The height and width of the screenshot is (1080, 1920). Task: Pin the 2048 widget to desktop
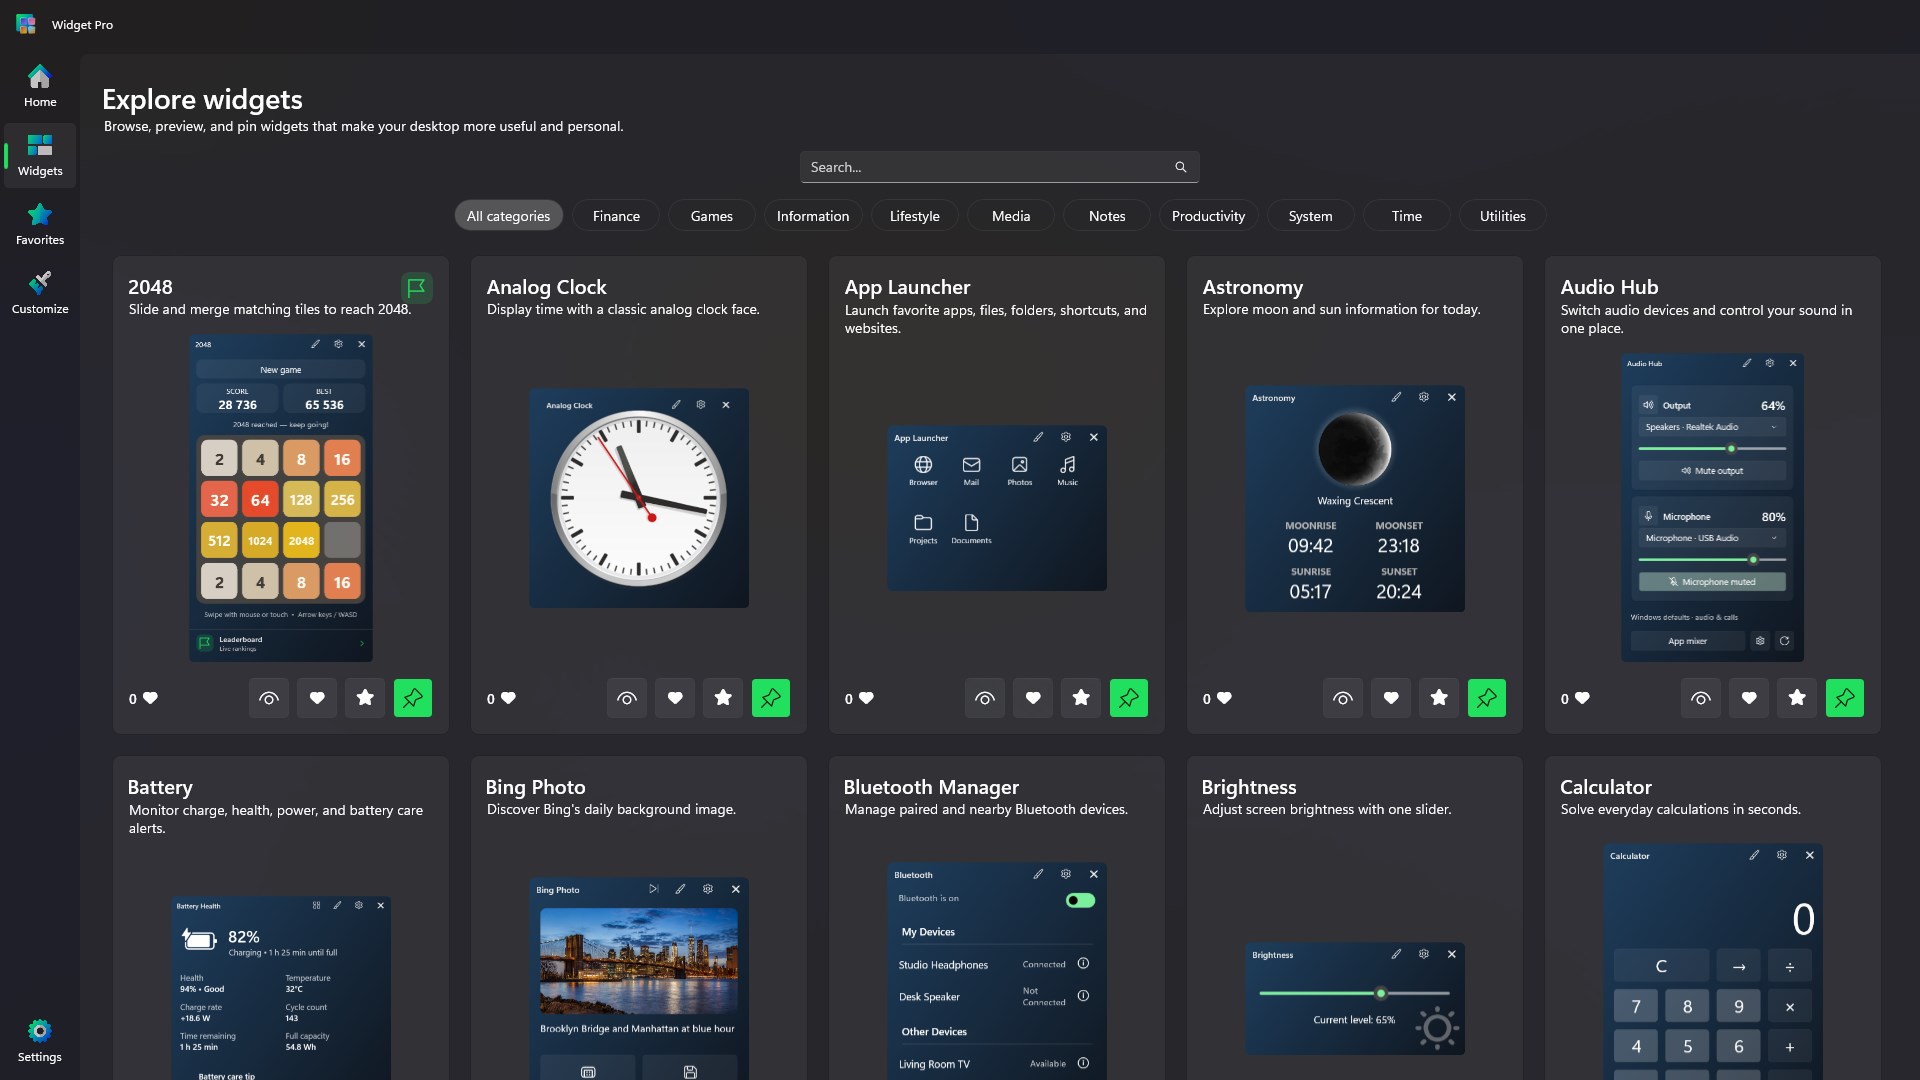click(413, 698)
